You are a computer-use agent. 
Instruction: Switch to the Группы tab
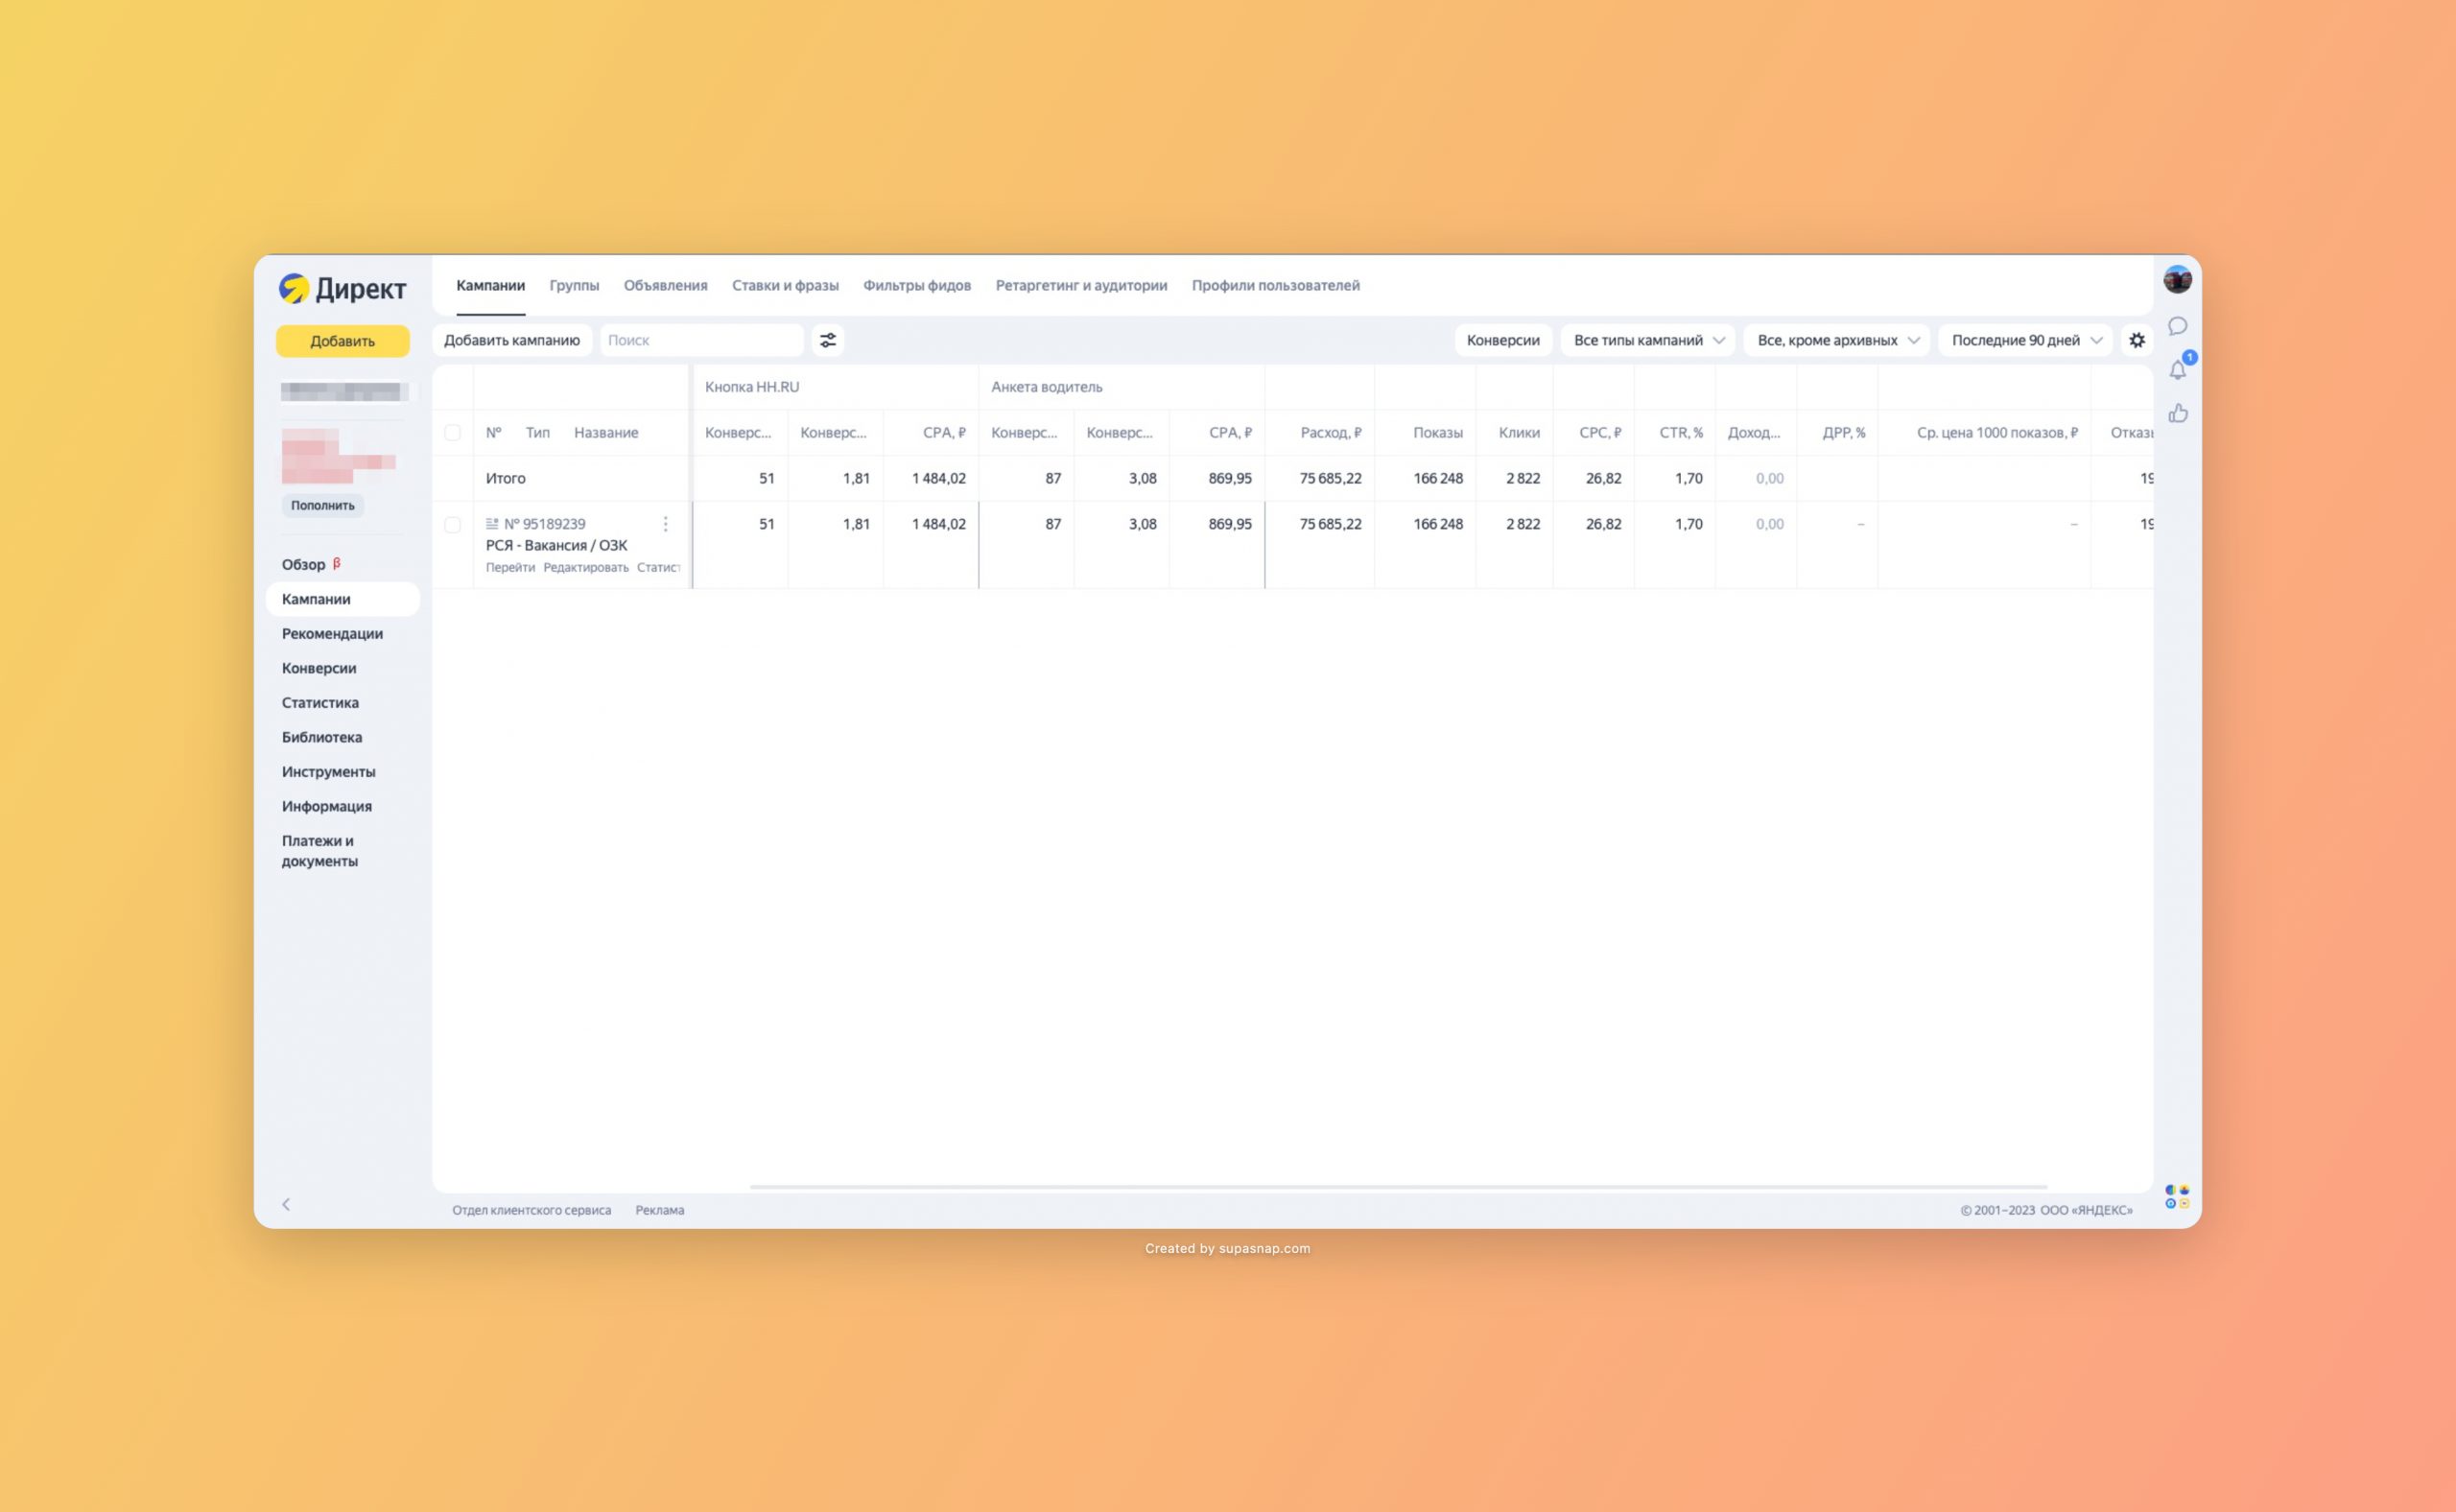tap(574, 285)
